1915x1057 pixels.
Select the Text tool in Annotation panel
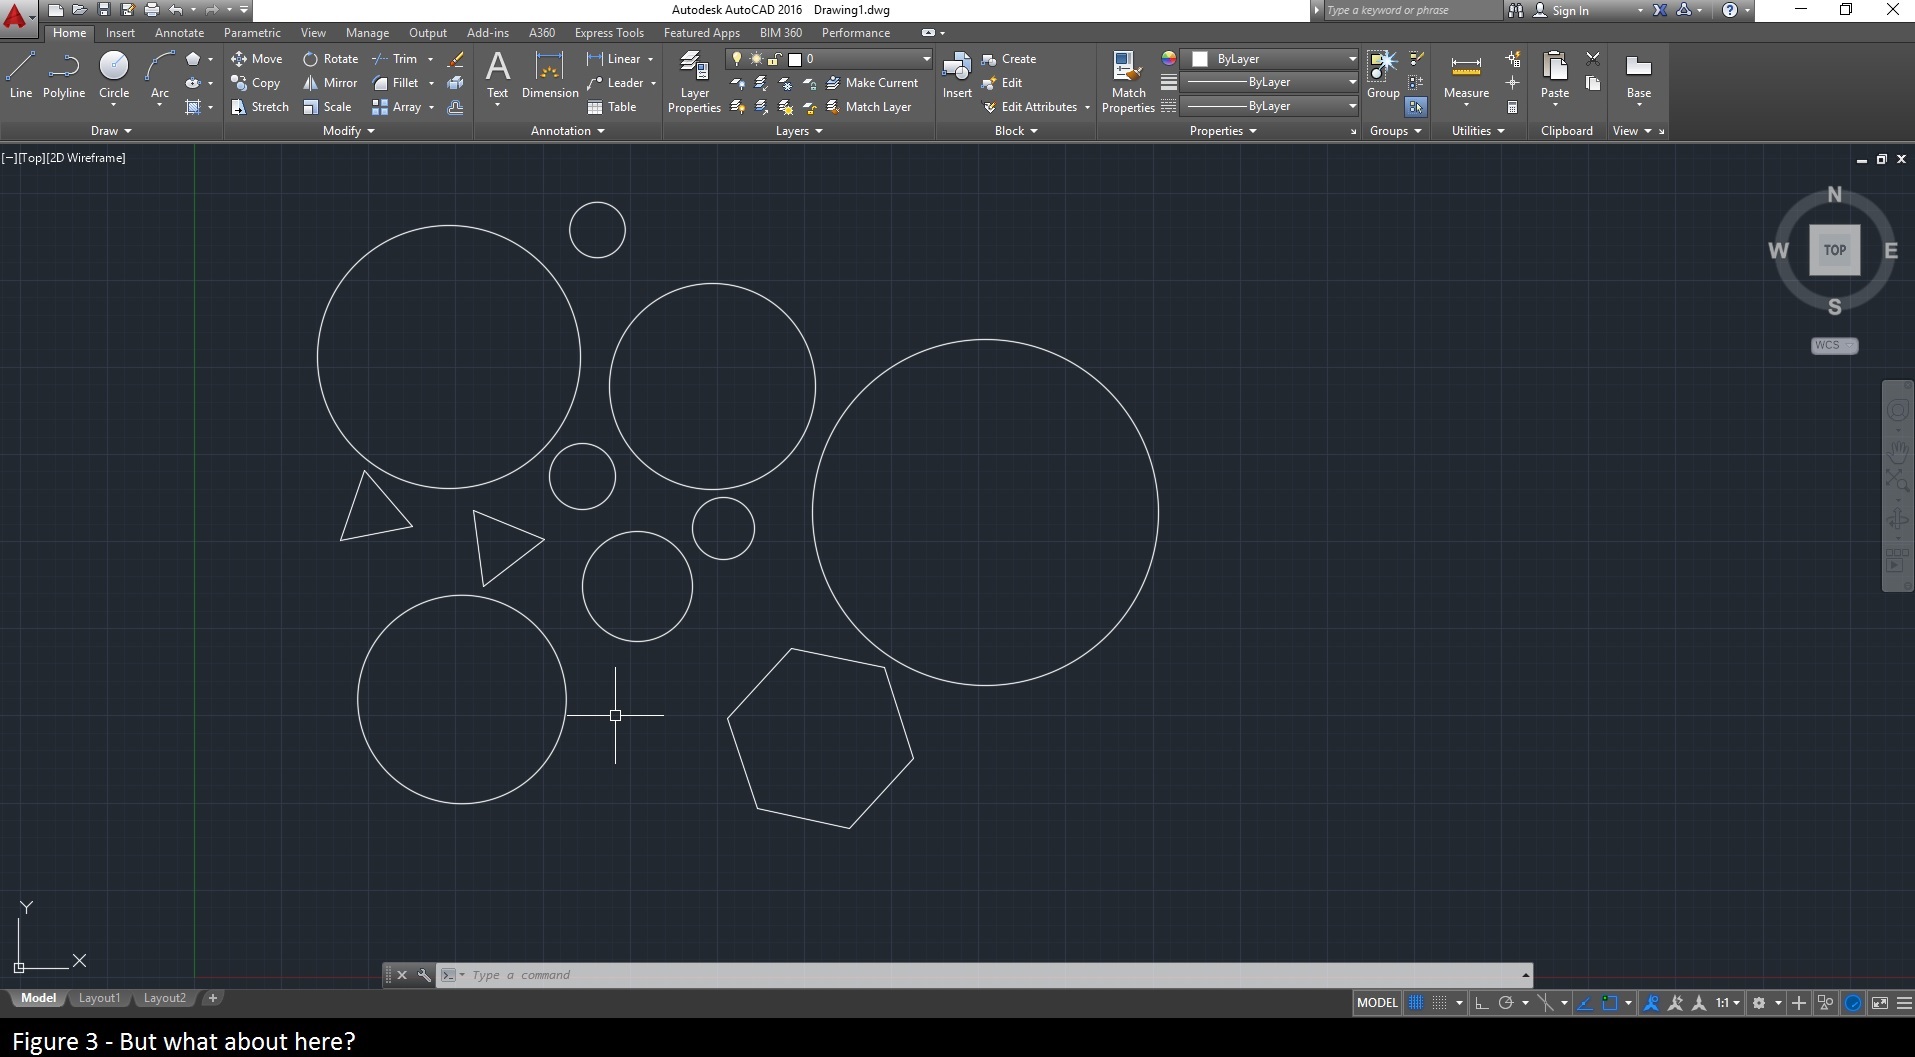[x=497, y=72]
